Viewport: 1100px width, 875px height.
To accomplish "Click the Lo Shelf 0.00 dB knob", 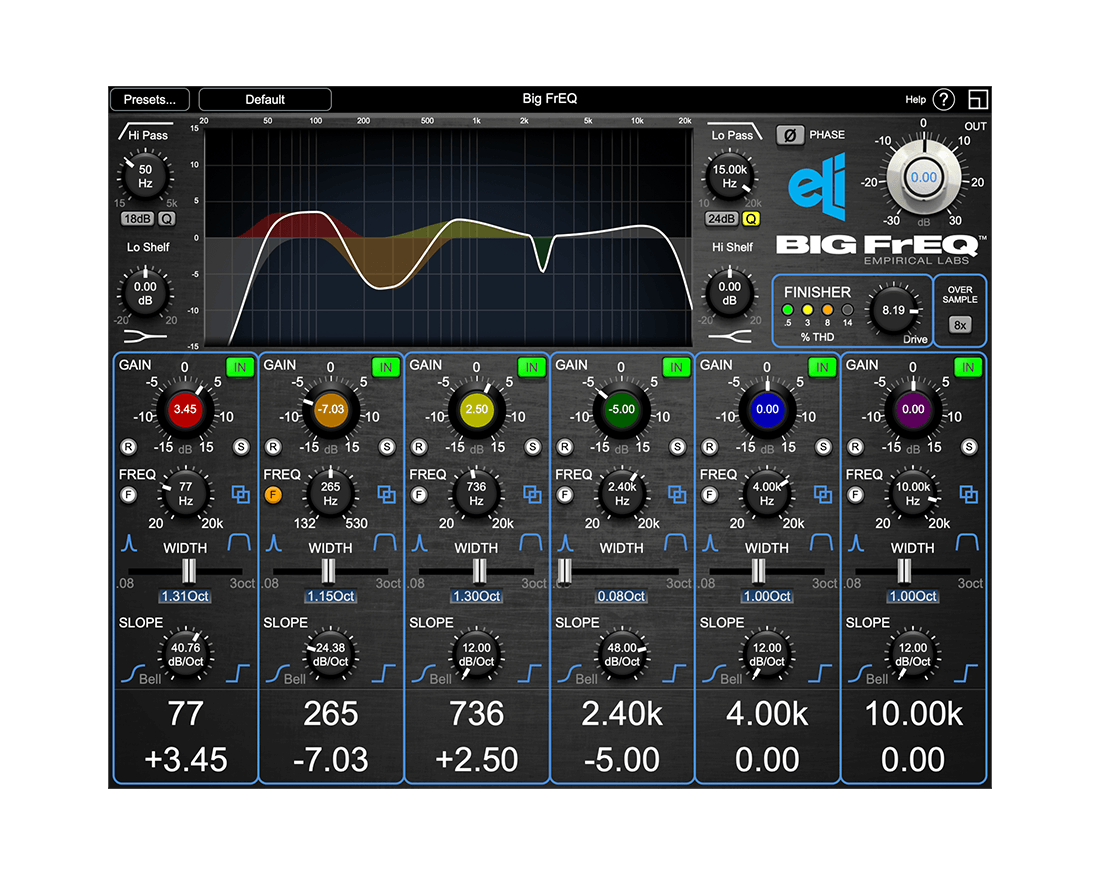I will [x=145, y=293].
